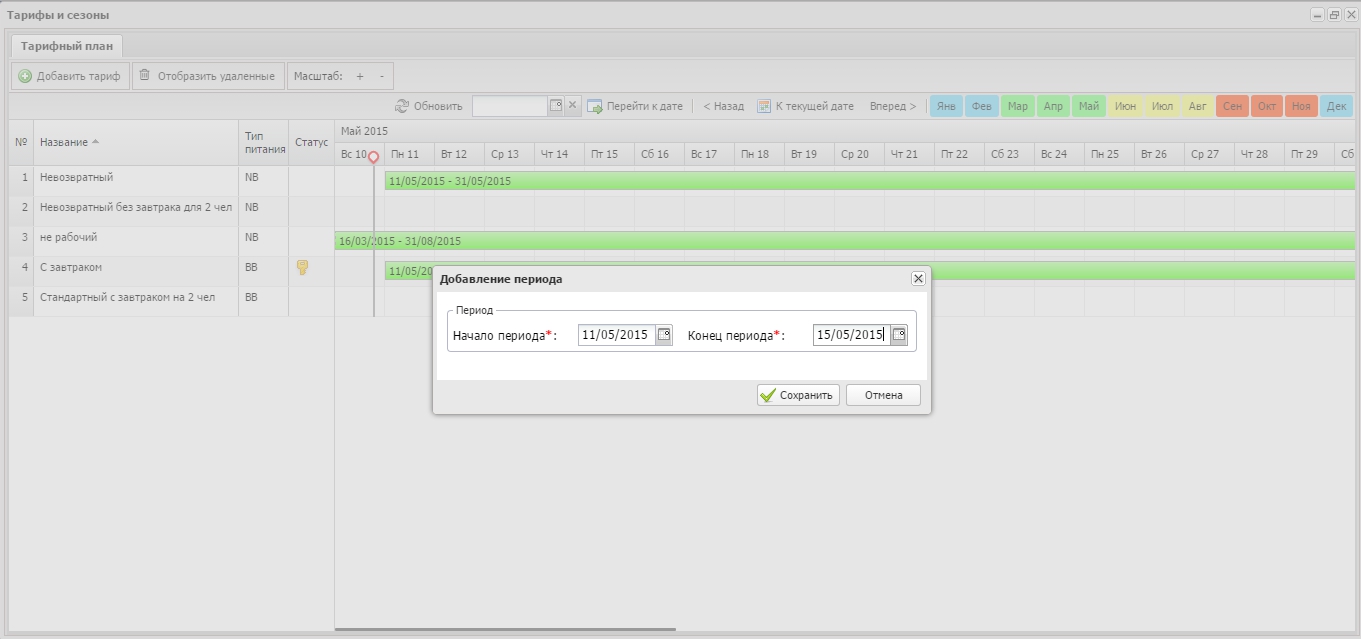This screenshot has width=1361, height=639.
Task: Zoom out timeline with Масштаб minus
Action: click(381, 76)
